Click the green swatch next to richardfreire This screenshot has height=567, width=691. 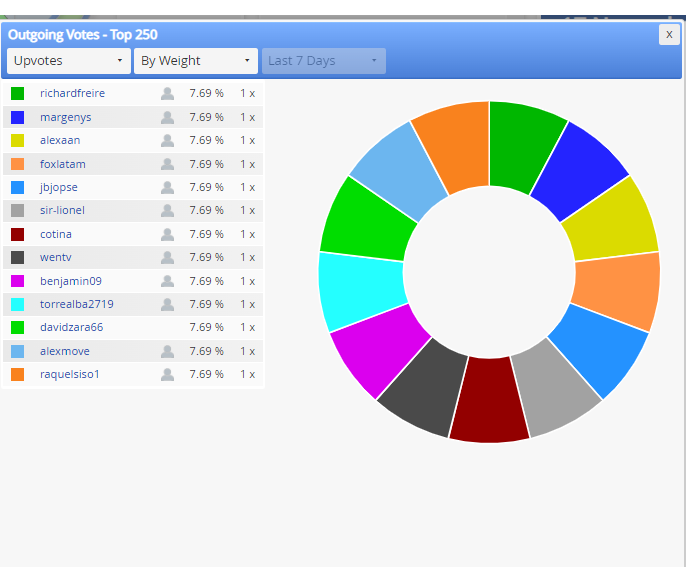pos(18,93)
